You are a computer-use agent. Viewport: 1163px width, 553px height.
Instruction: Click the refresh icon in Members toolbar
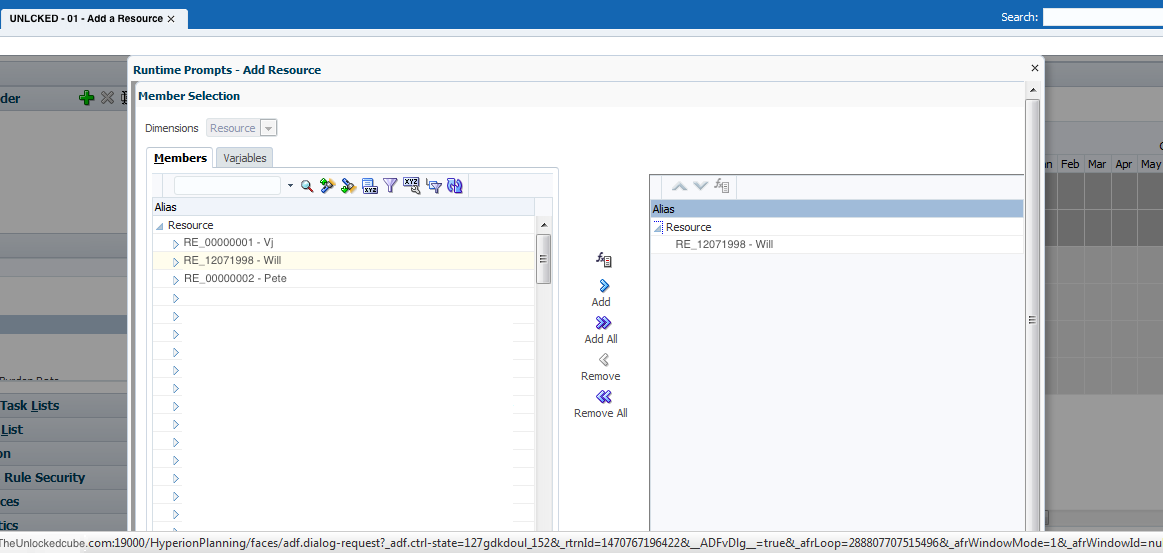pos(455,186)
